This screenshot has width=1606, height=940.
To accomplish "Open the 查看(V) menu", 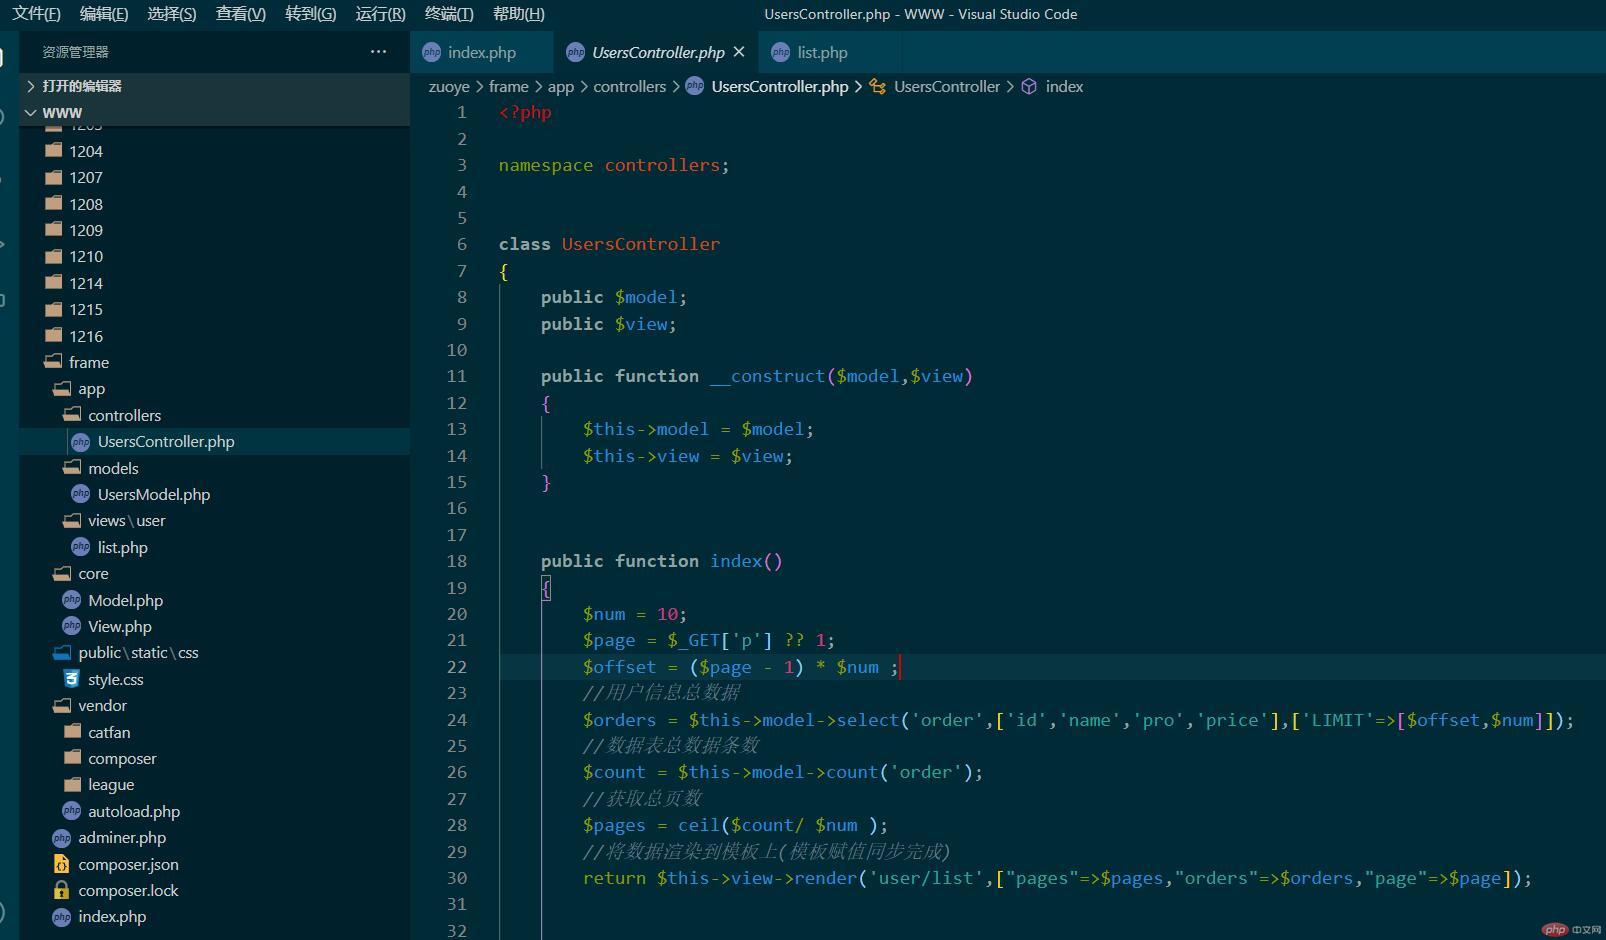I will [241, 14].
